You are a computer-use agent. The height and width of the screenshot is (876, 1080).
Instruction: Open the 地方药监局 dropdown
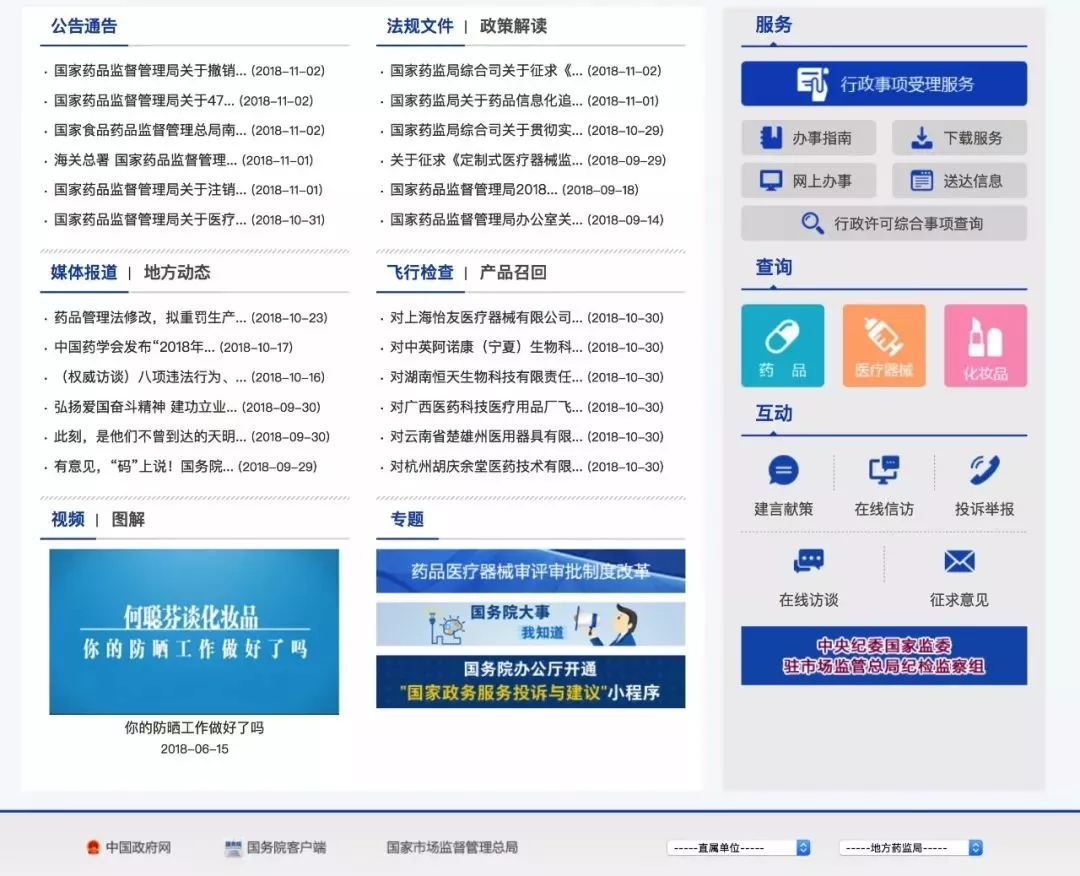click(908, 846)
